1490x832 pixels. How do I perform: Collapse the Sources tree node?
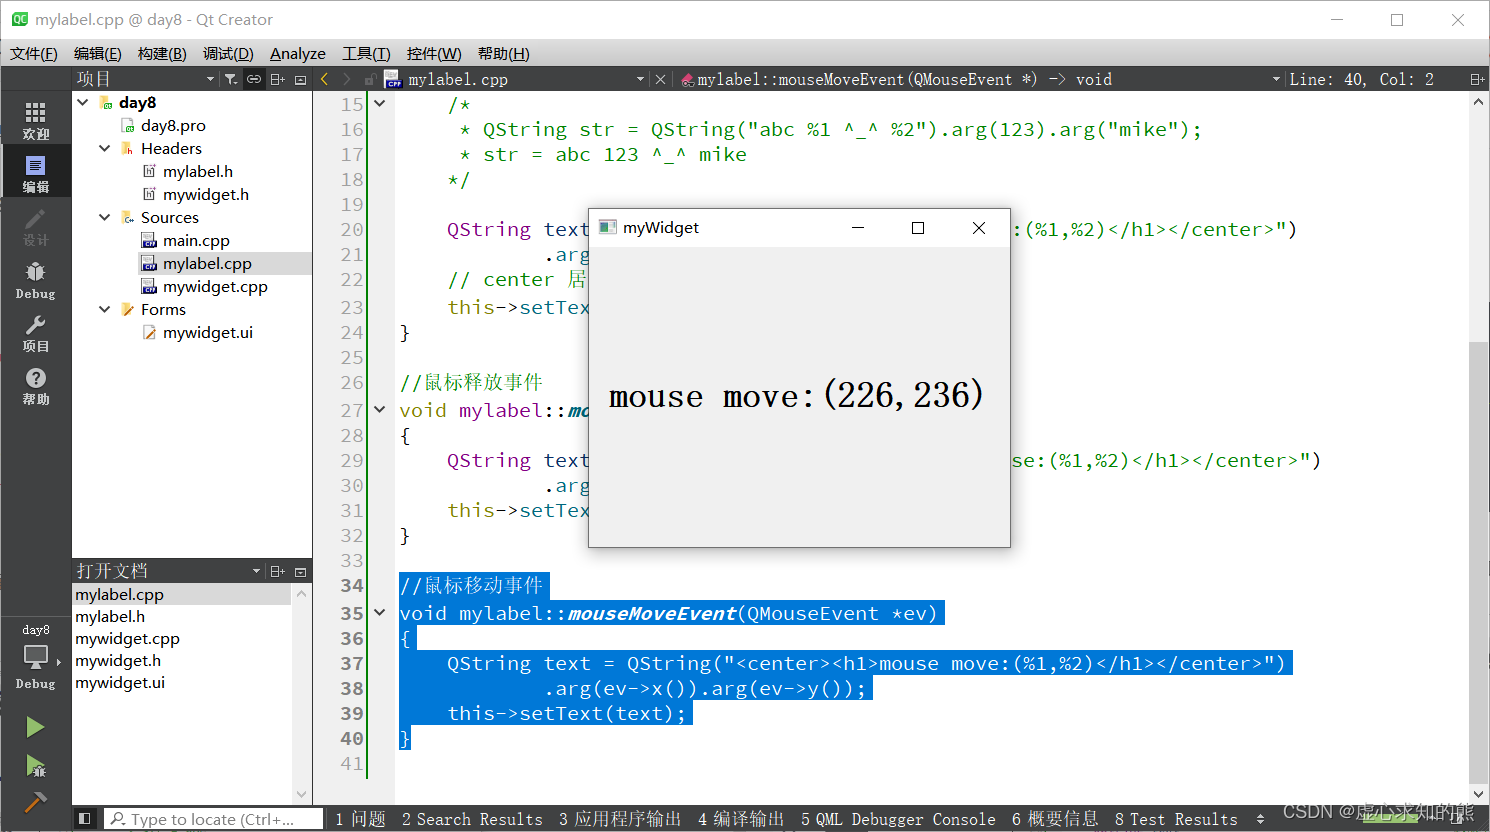tap(104, 217)
